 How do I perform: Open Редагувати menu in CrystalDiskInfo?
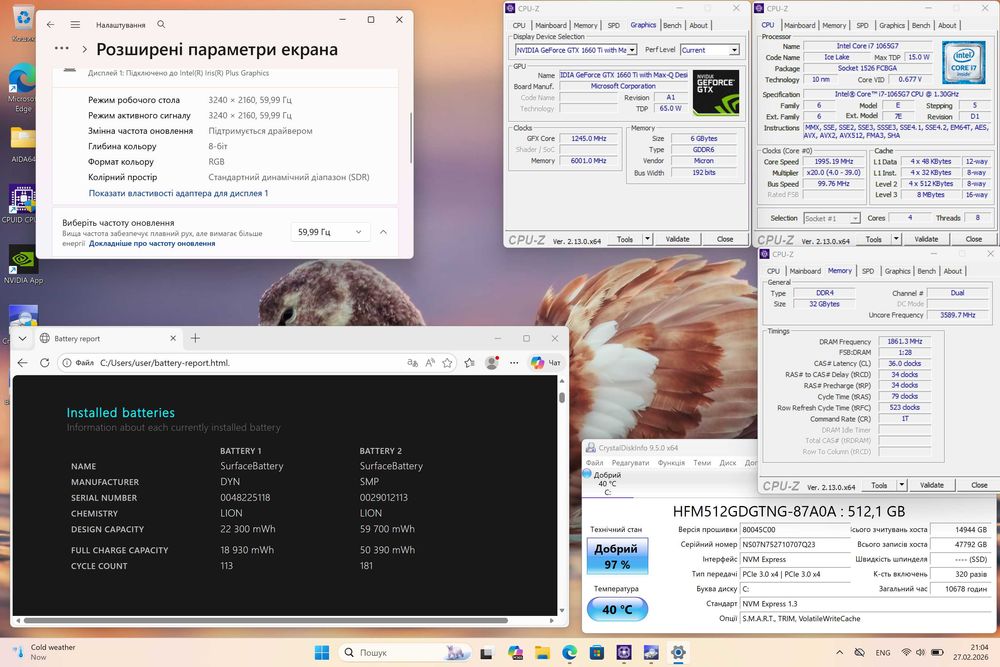[630, 462]
